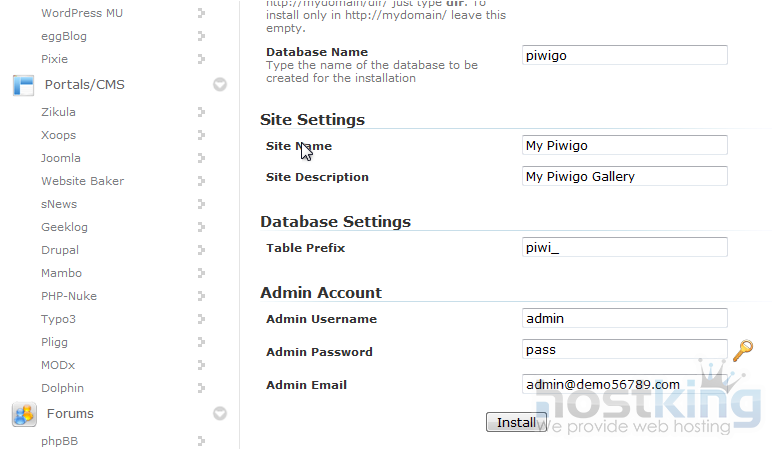
Task: Open Zikula in the sidebar
Action: [58, 112]
